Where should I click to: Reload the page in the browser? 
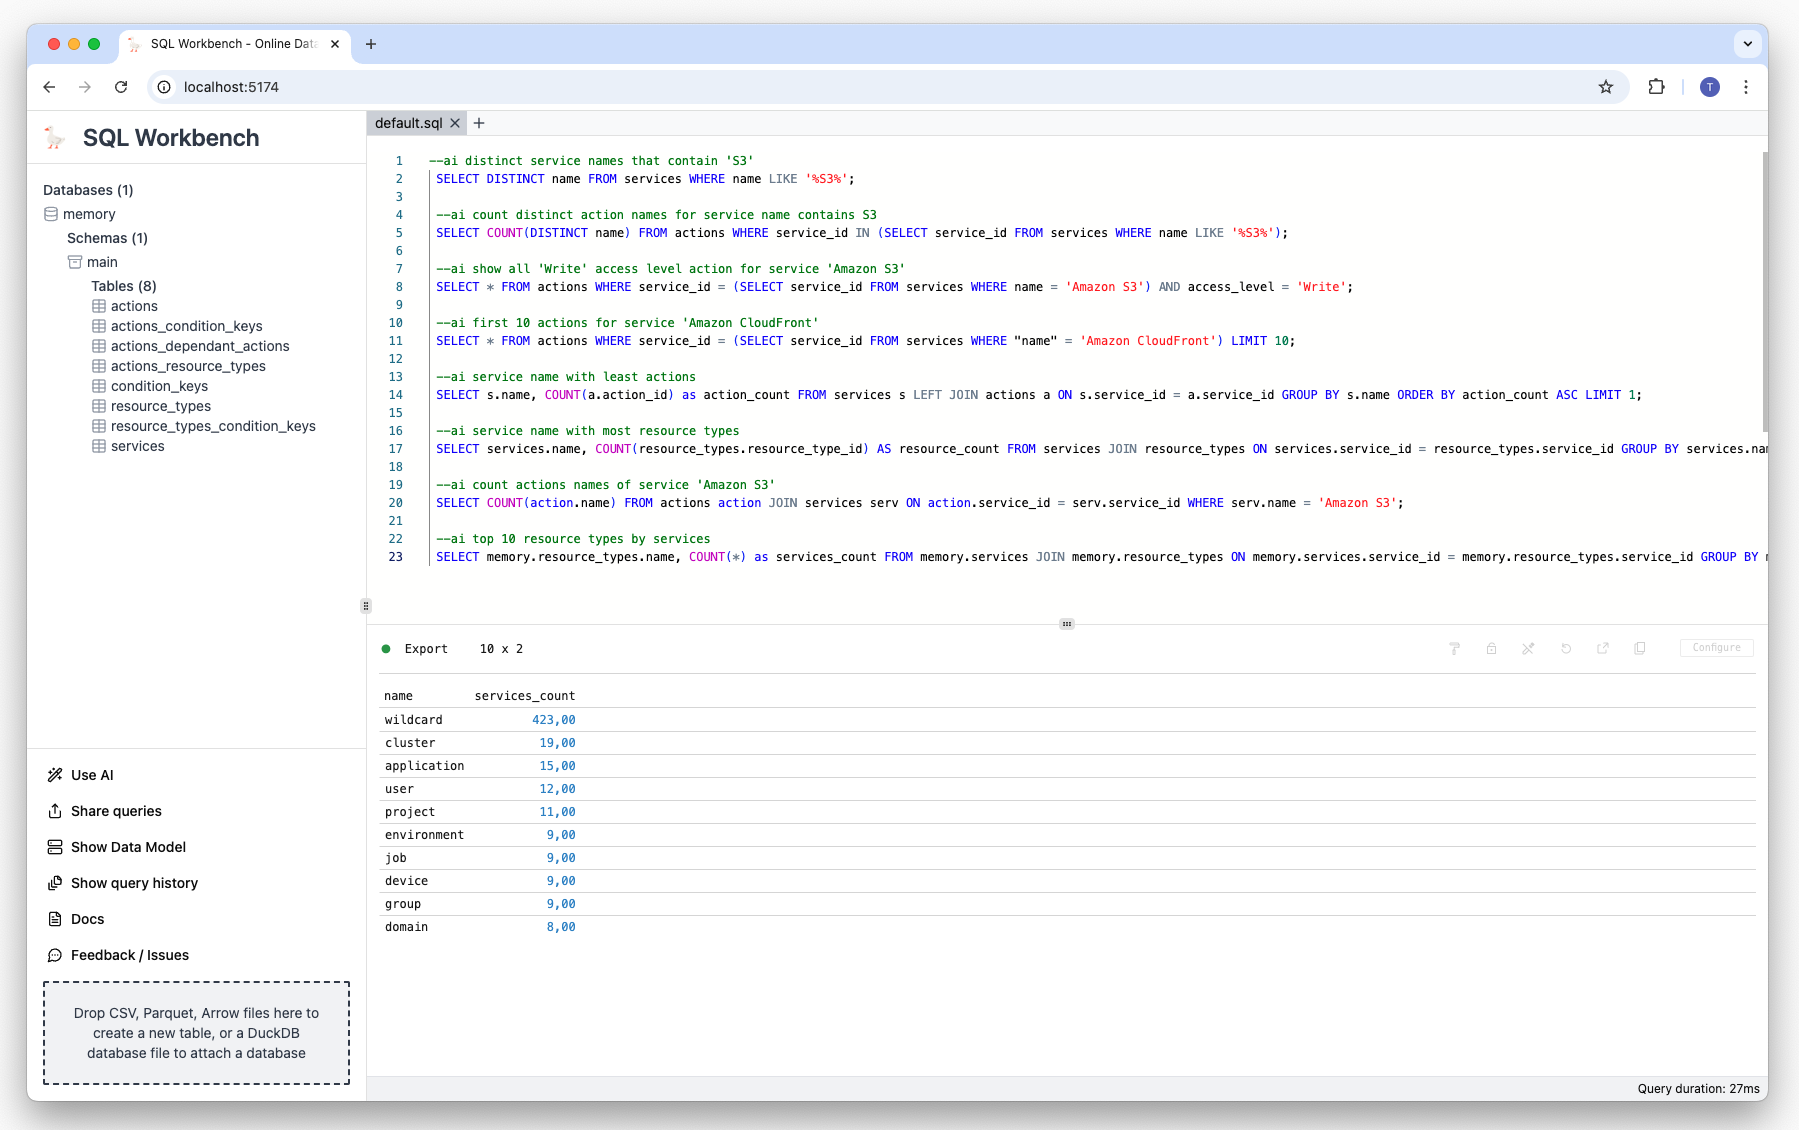tap(121, 87)
